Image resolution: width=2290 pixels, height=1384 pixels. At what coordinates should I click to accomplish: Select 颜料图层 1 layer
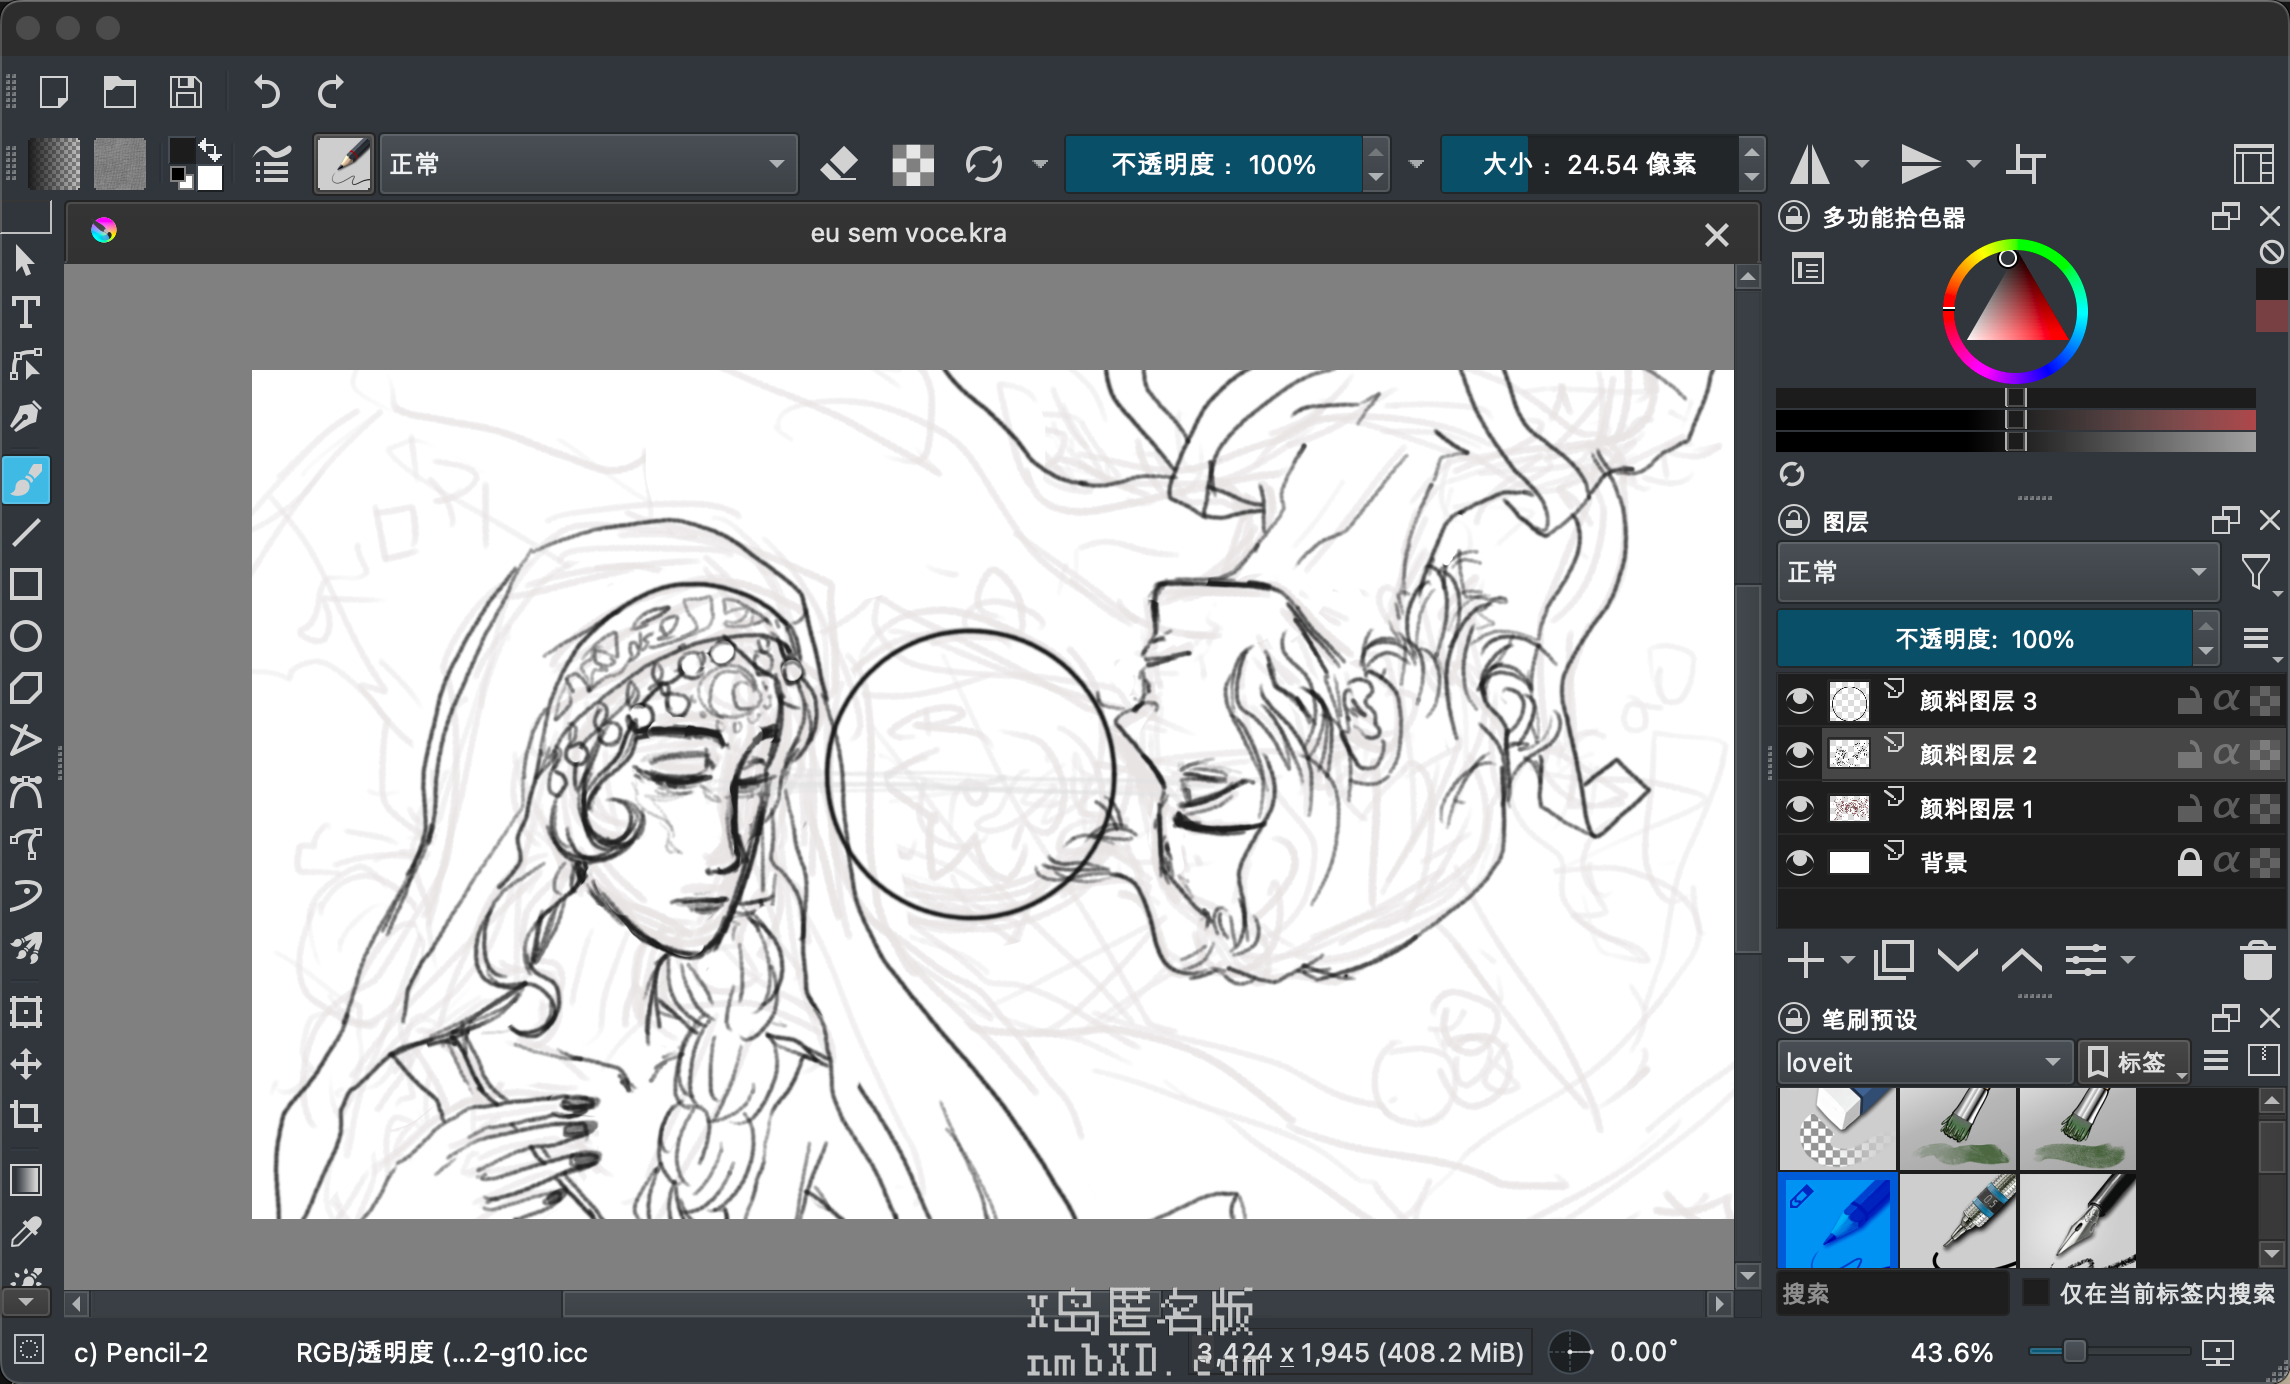click(x=1976, y=808)
